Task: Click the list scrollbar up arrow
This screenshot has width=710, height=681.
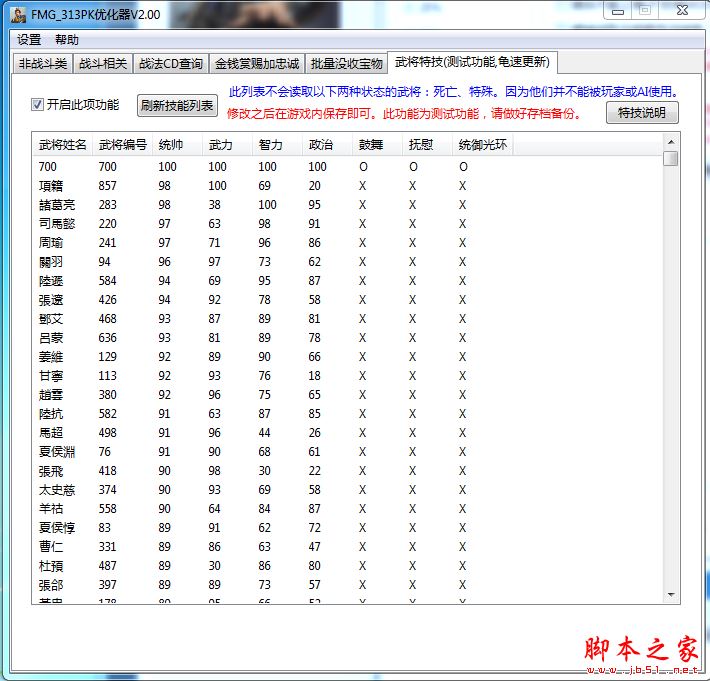Action: click(671, 142)
